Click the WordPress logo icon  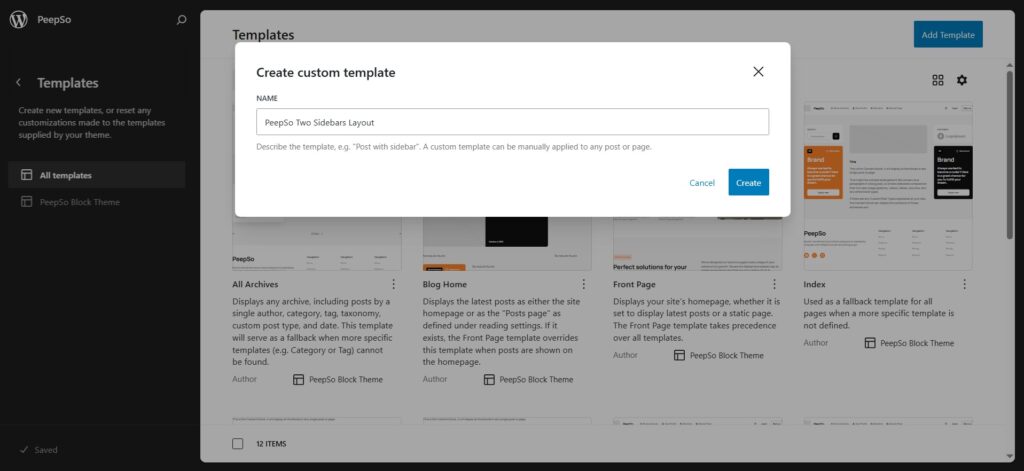(18, 20)
